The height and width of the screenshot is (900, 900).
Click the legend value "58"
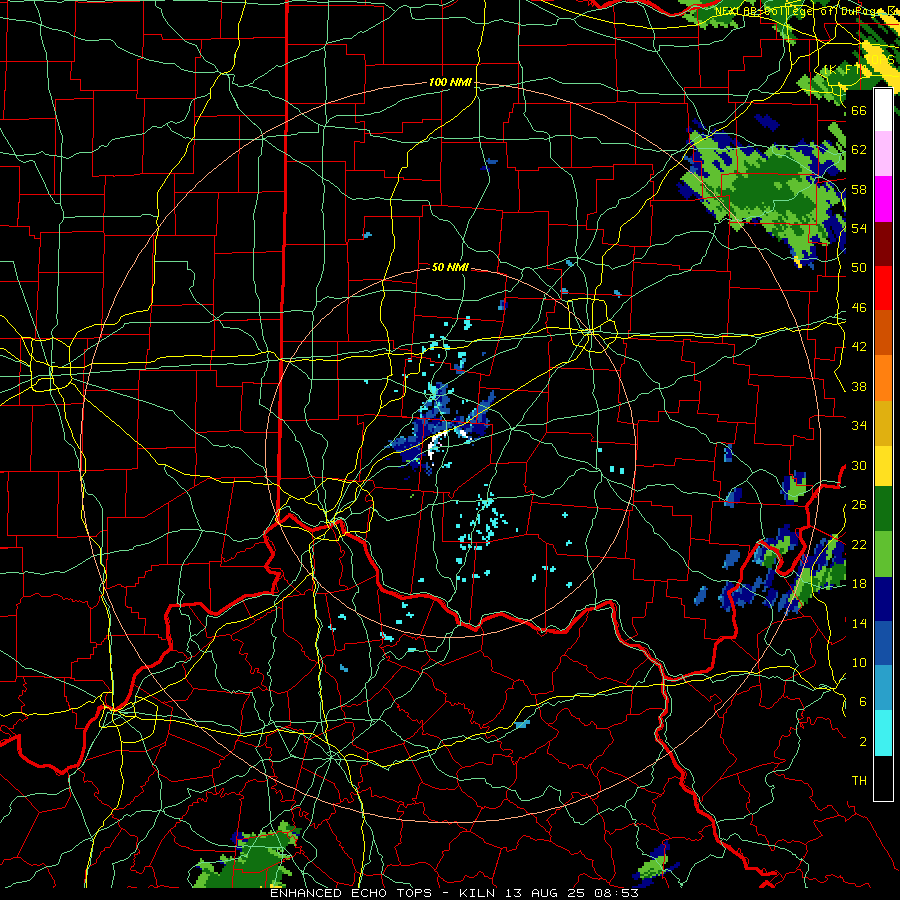coord(859,189)
